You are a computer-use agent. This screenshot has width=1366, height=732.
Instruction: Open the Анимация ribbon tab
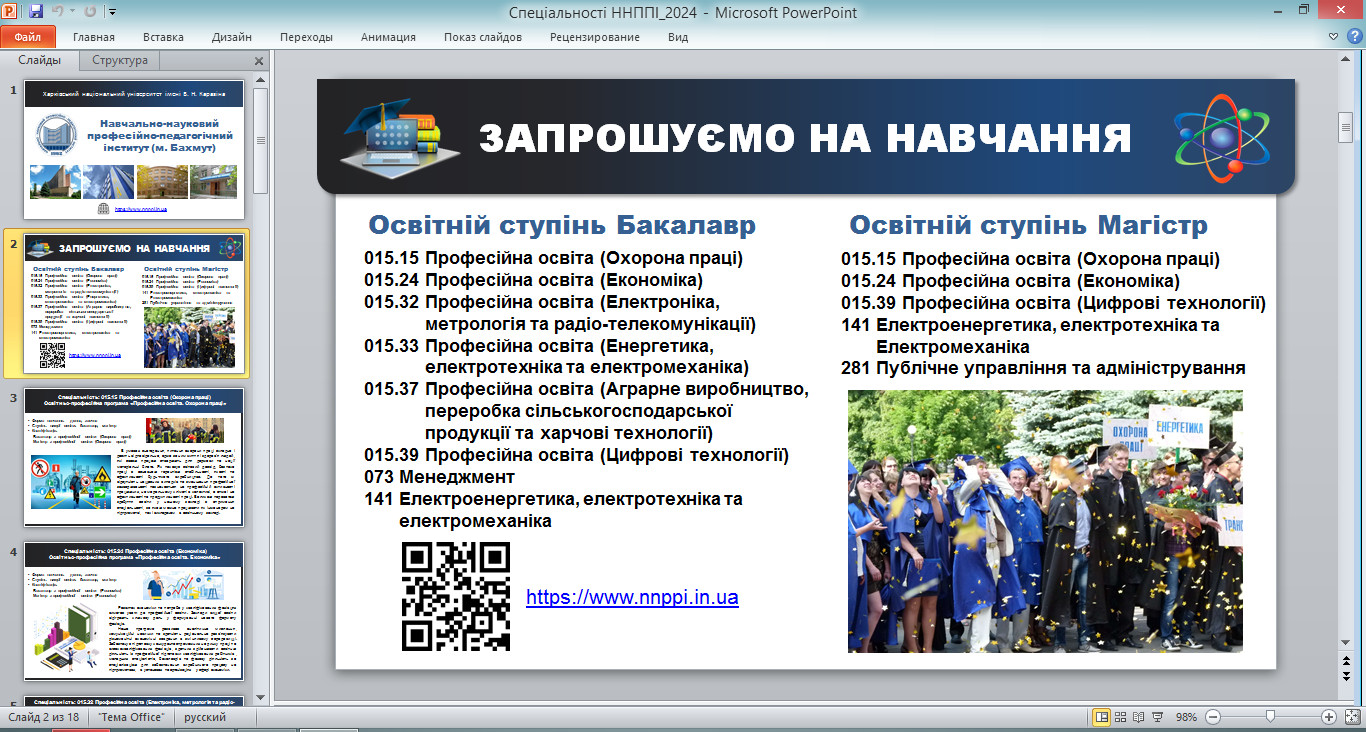pos(388,37)
